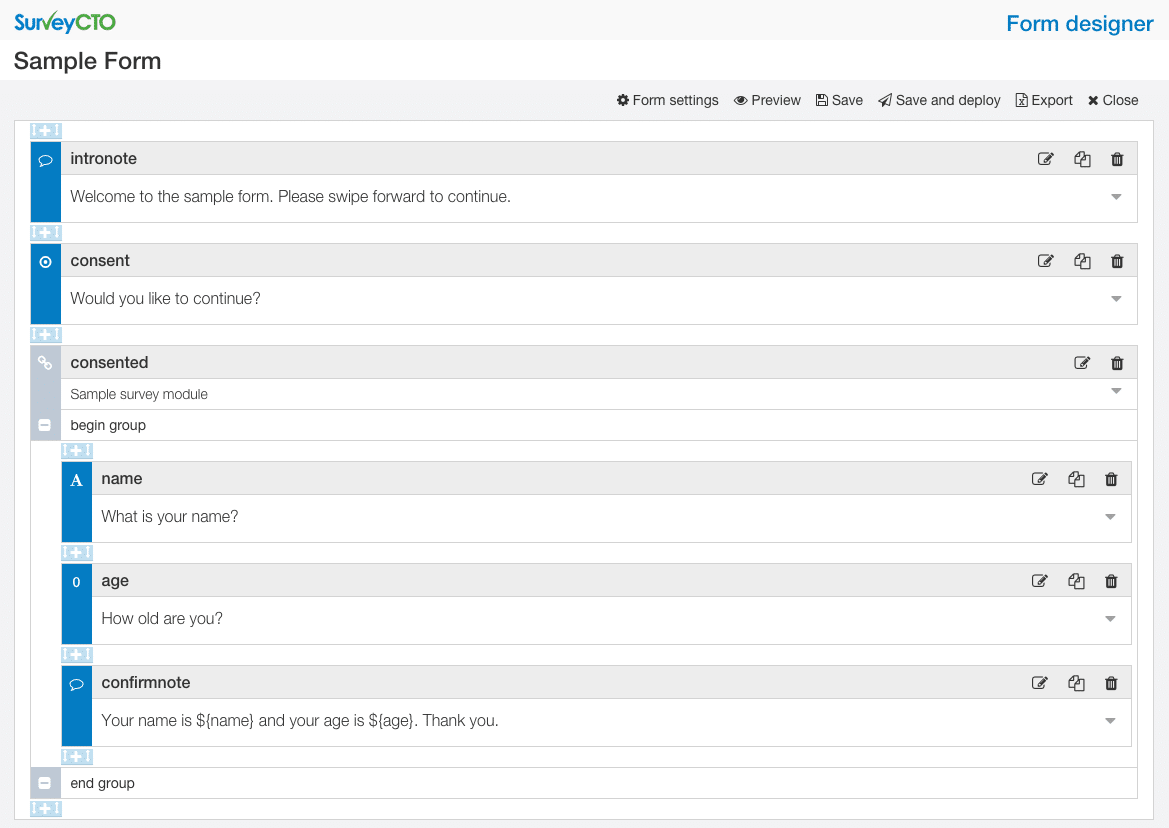Duplicate the age field

pyautogui.click(x=1076, y=581)
